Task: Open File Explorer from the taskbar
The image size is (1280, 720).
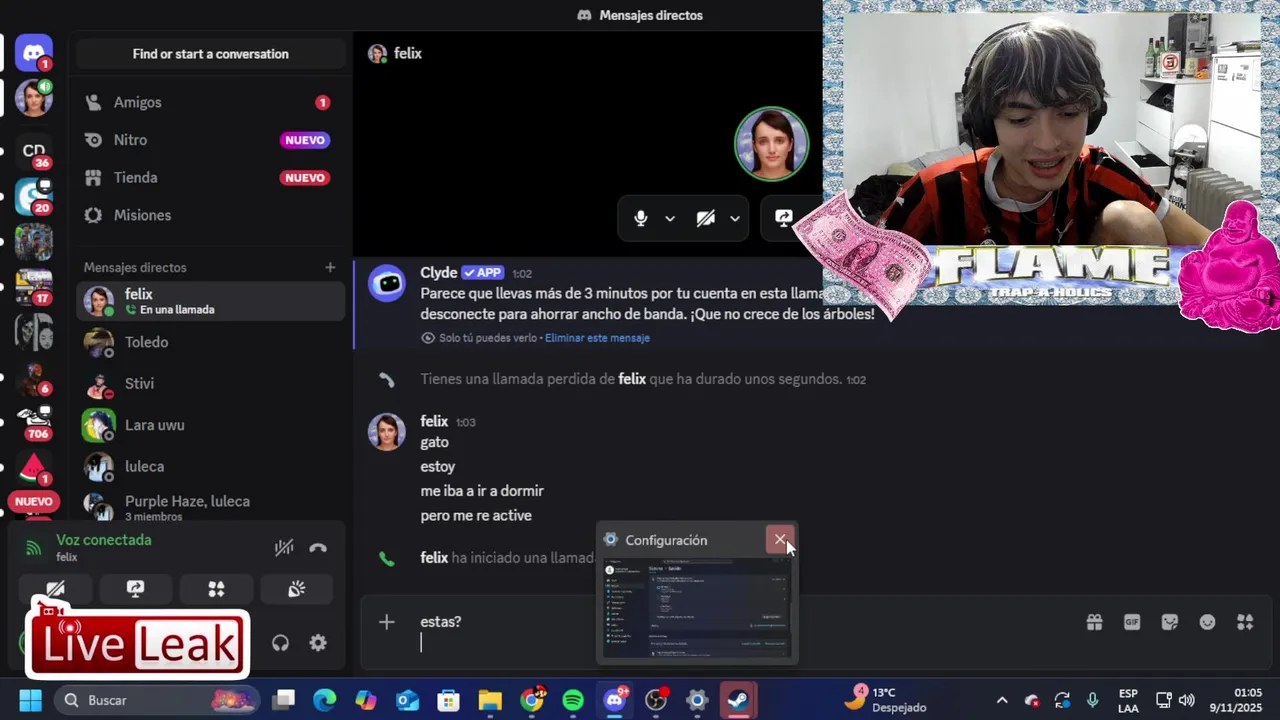Action: click(490, 700)
